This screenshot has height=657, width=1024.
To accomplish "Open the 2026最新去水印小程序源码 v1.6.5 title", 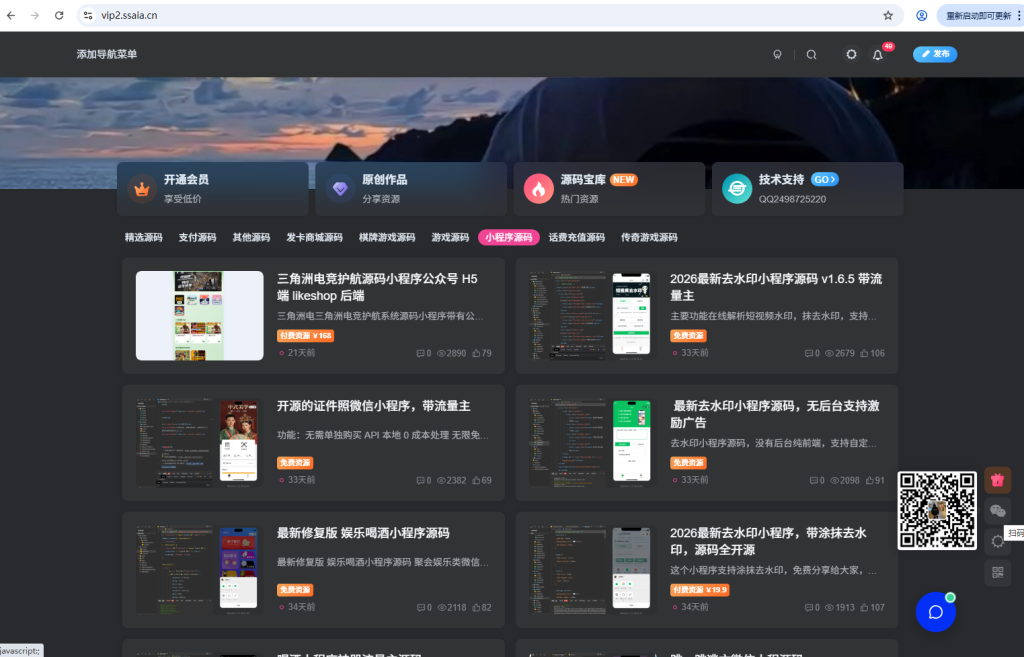I will point(776,287).
